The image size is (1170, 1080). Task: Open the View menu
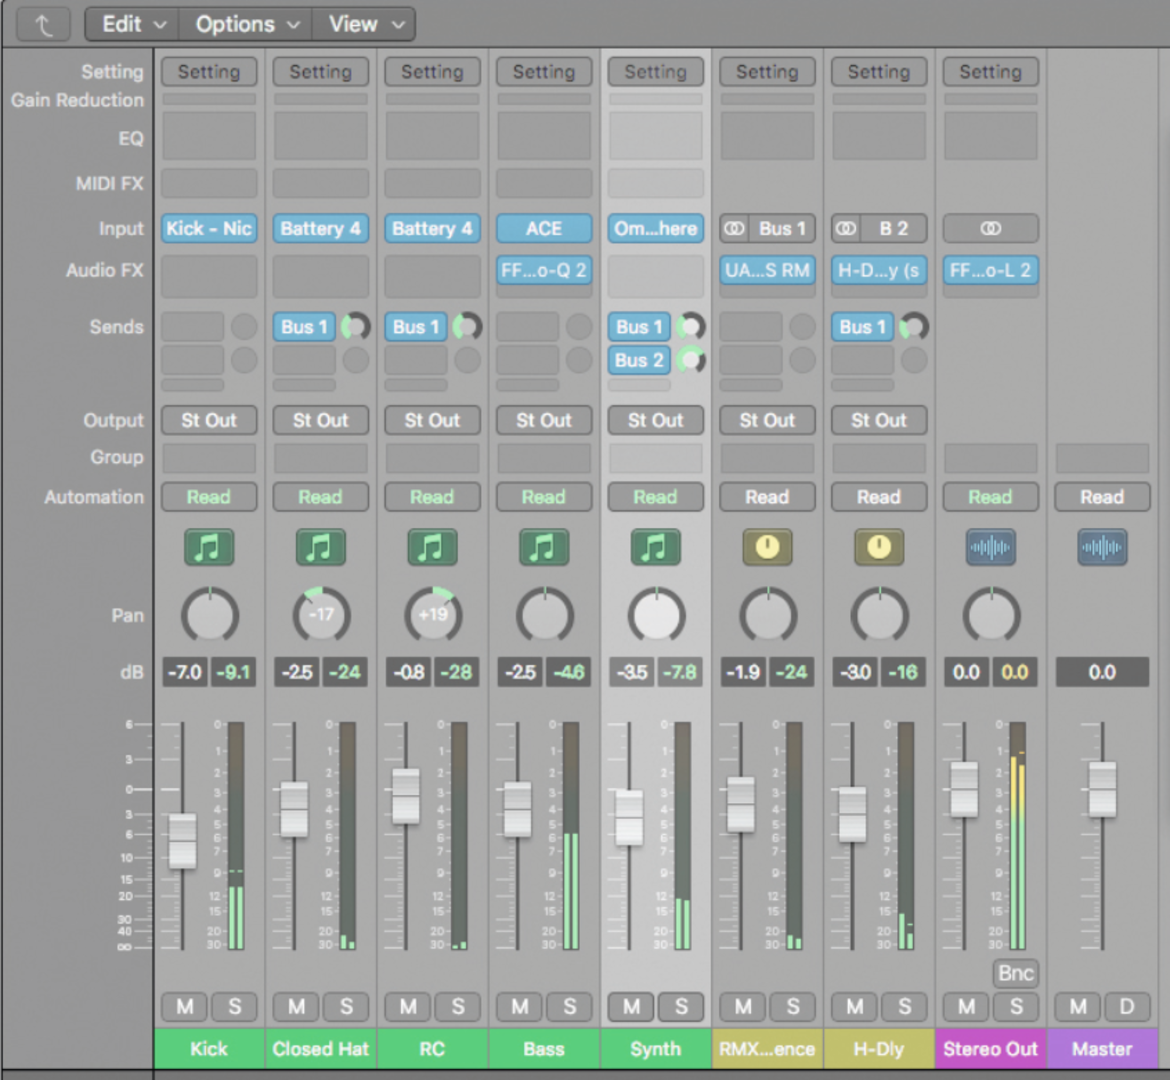pos(365,25)
